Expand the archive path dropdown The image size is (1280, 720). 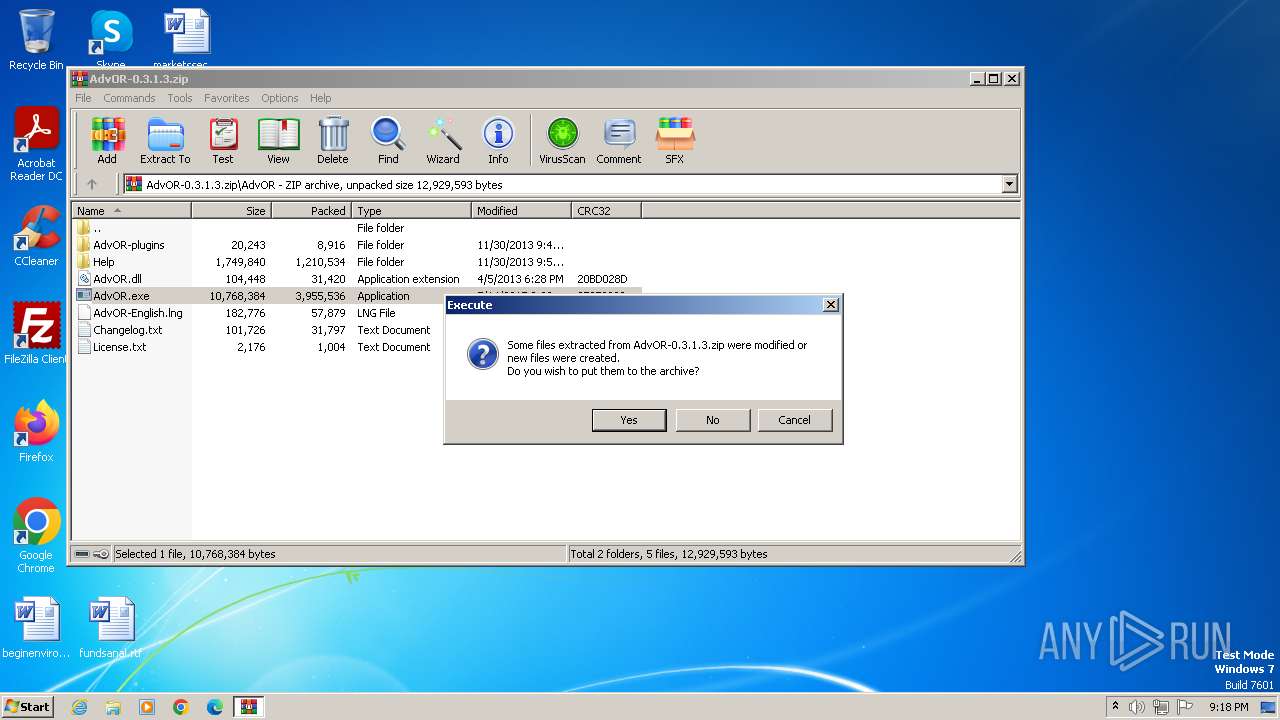[x=1009, y=184]
